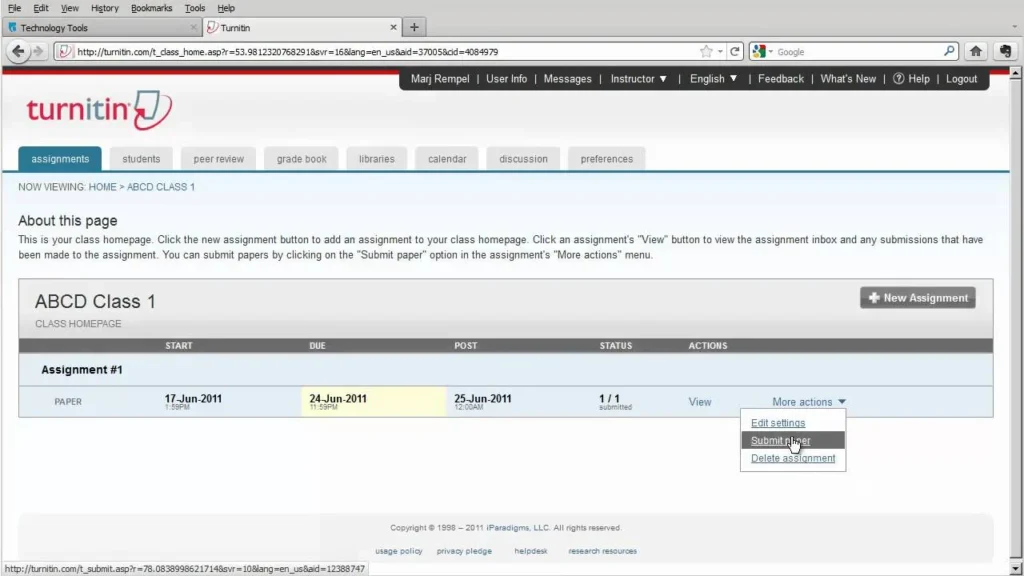
Task: Open the usage policy link in footer
Action: click(398, 550)
